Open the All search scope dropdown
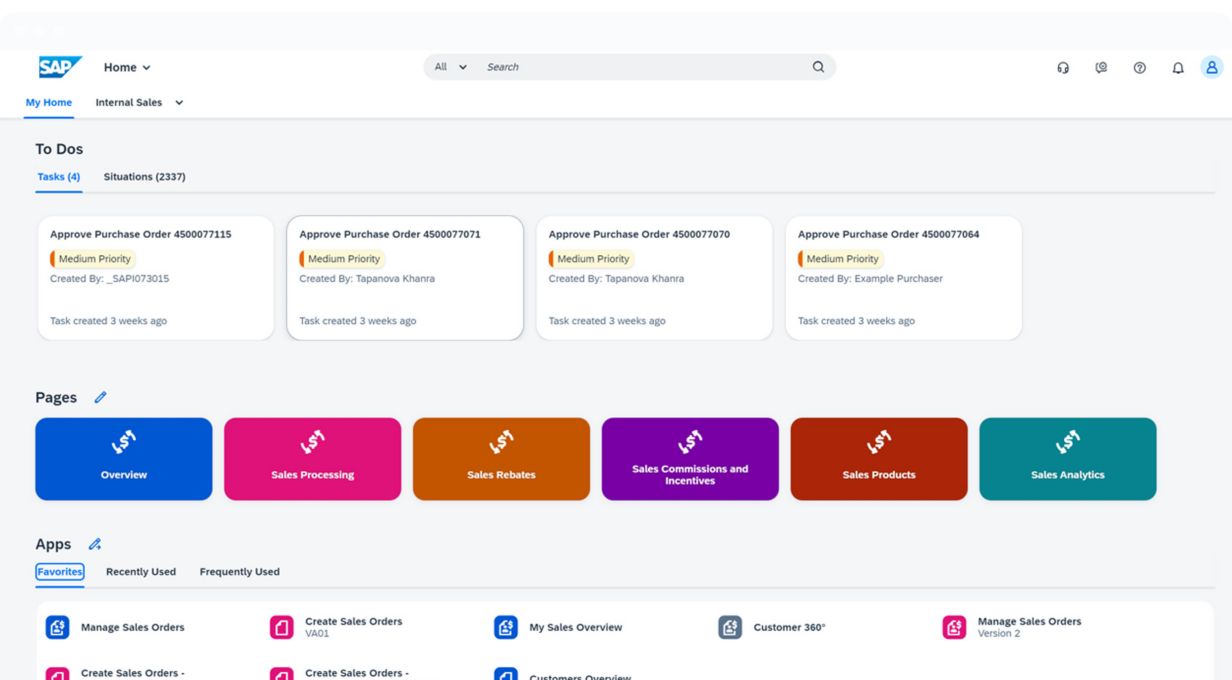 click(451, 67)
